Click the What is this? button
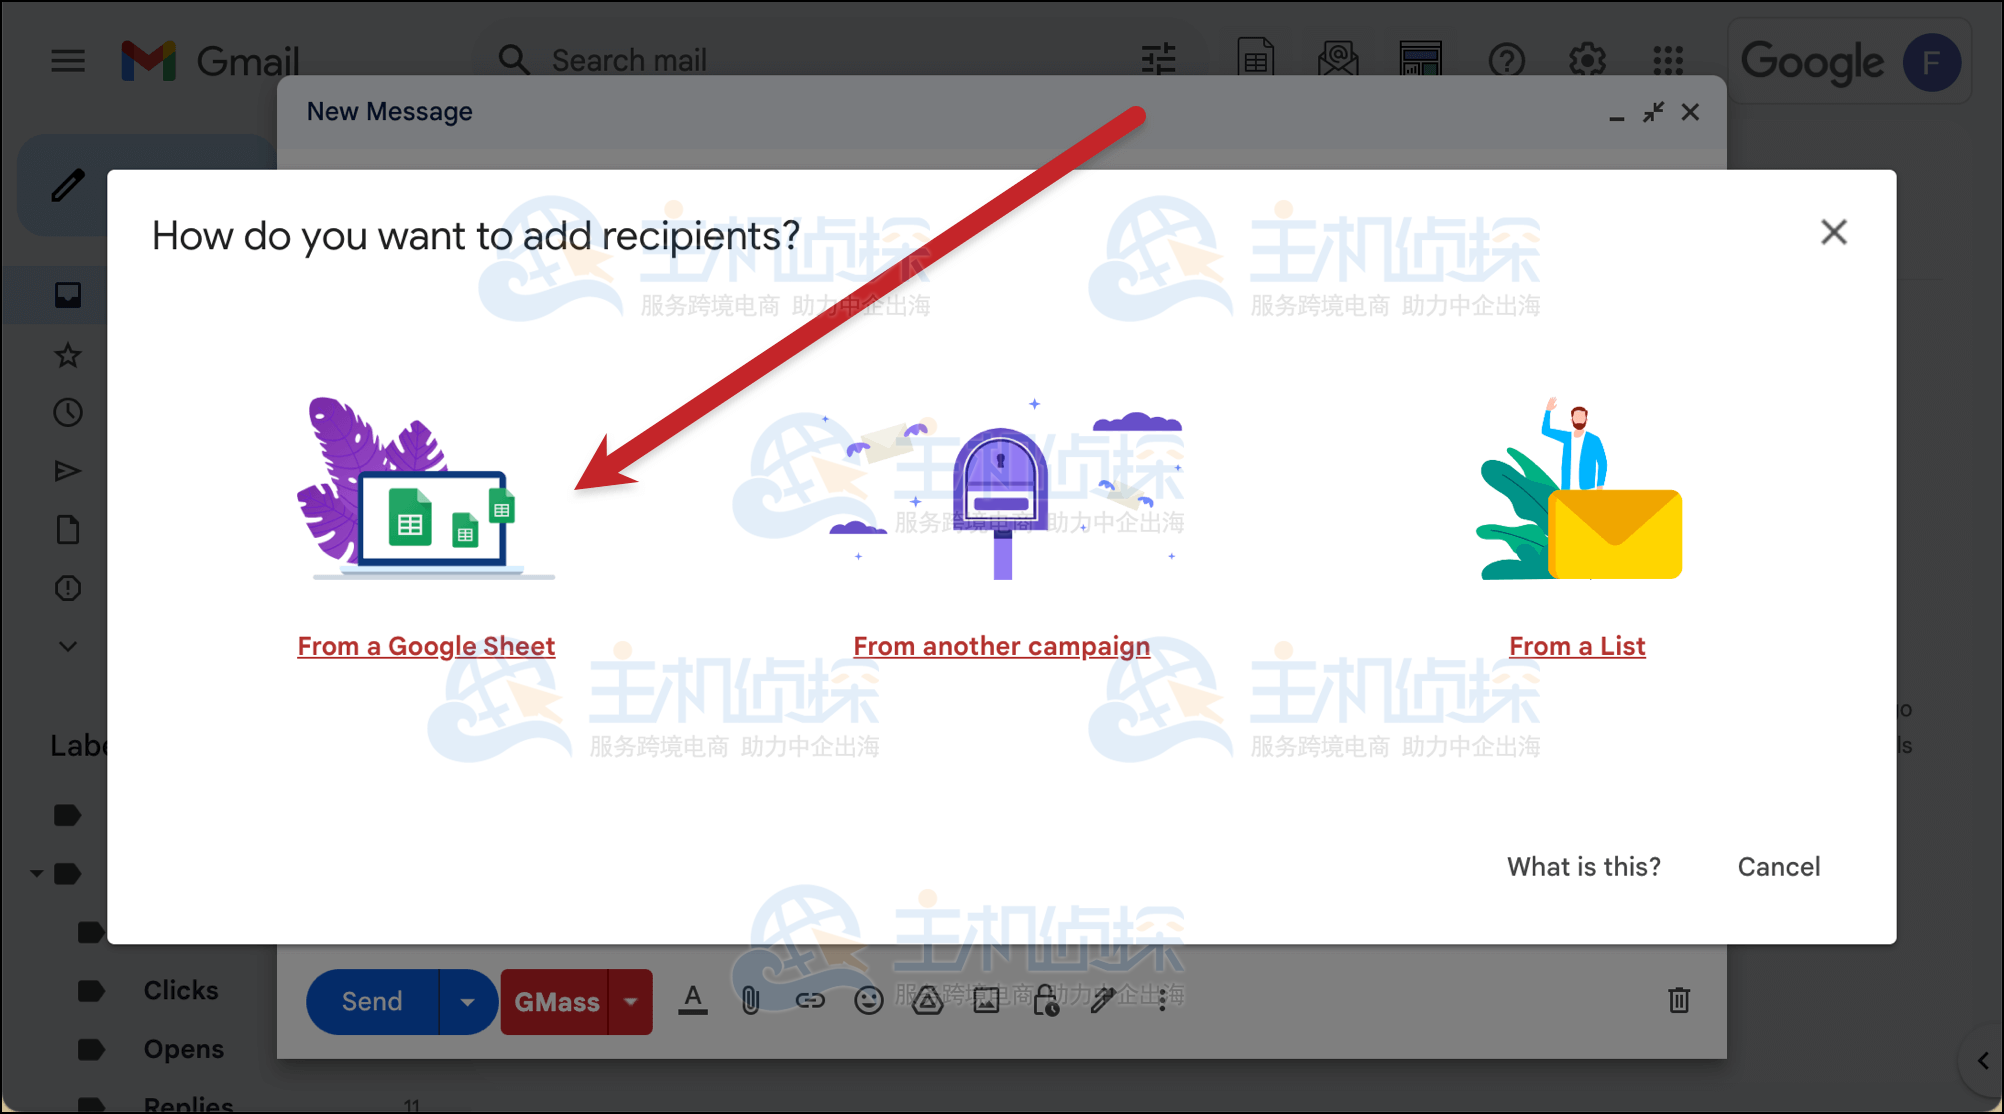Image resolution: width=2004 pixels, height=1114 pixels. (1583, 866)
